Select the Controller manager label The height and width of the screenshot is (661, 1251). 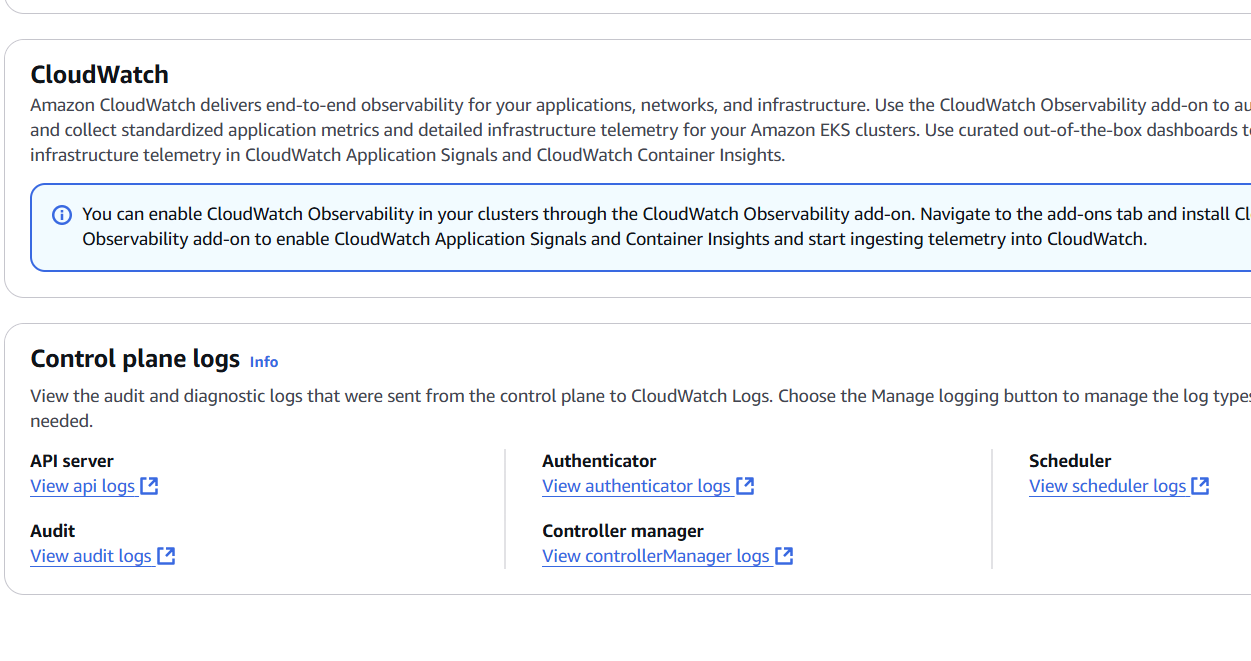pos(623,531)
